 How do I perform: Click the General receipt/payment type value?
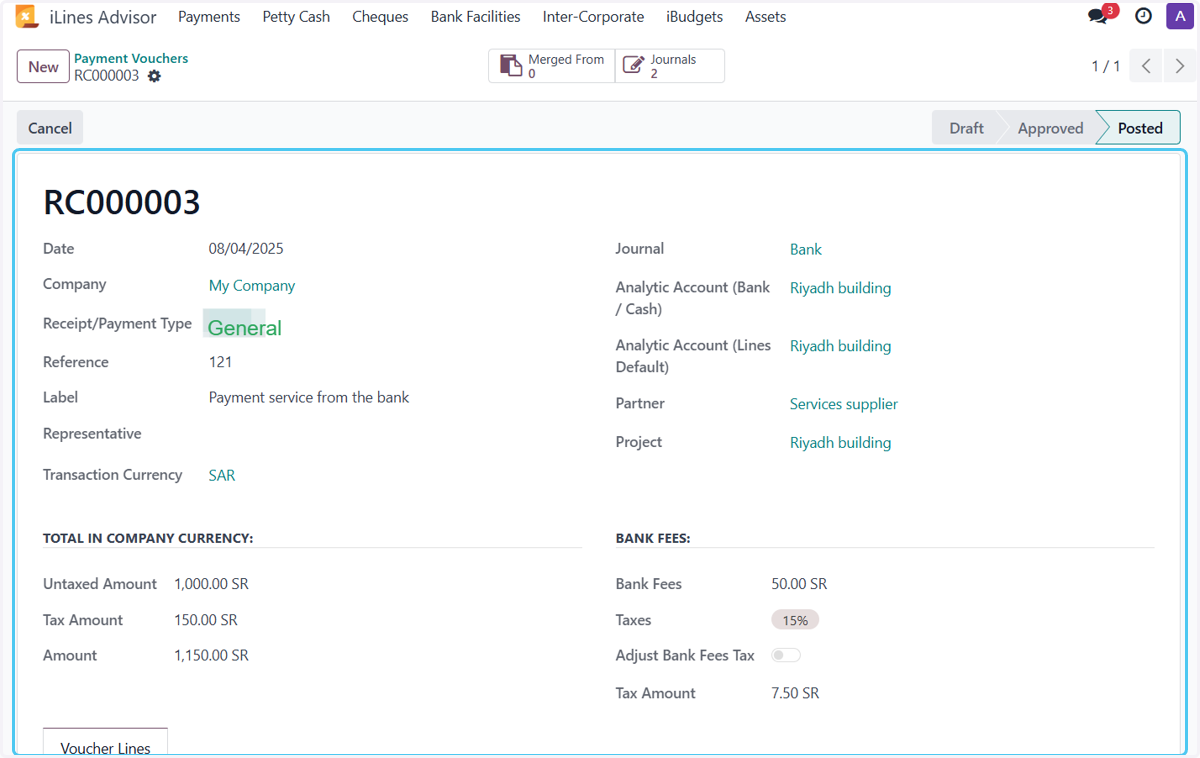(245, 328)
